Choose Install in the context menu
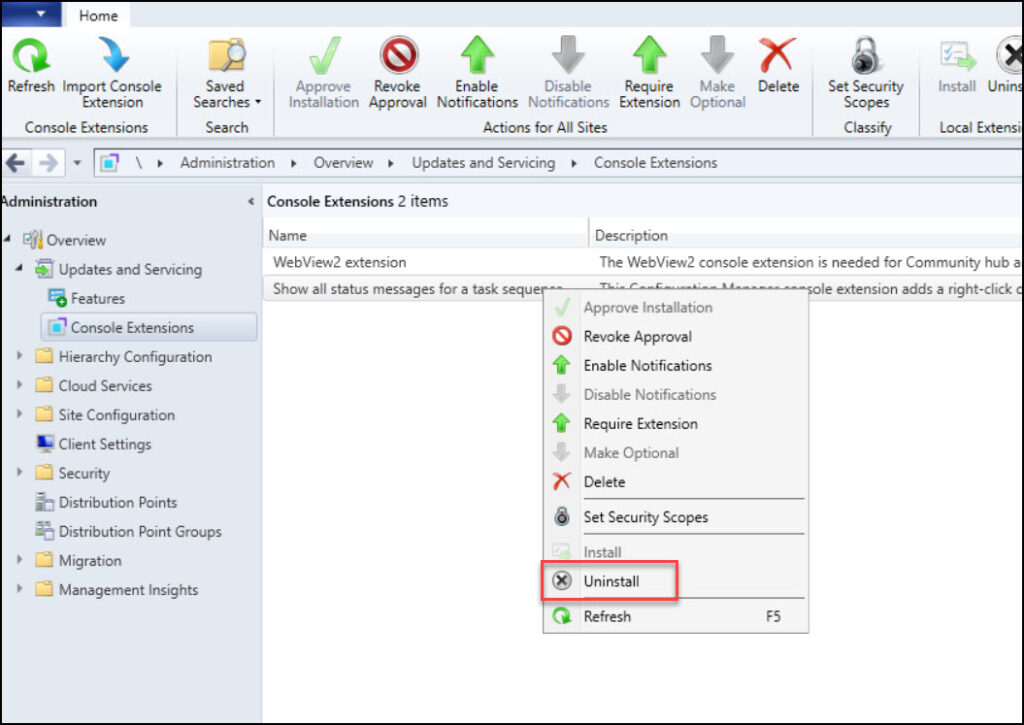Screen dimensions: 1024x725 (x=676, y=552)
